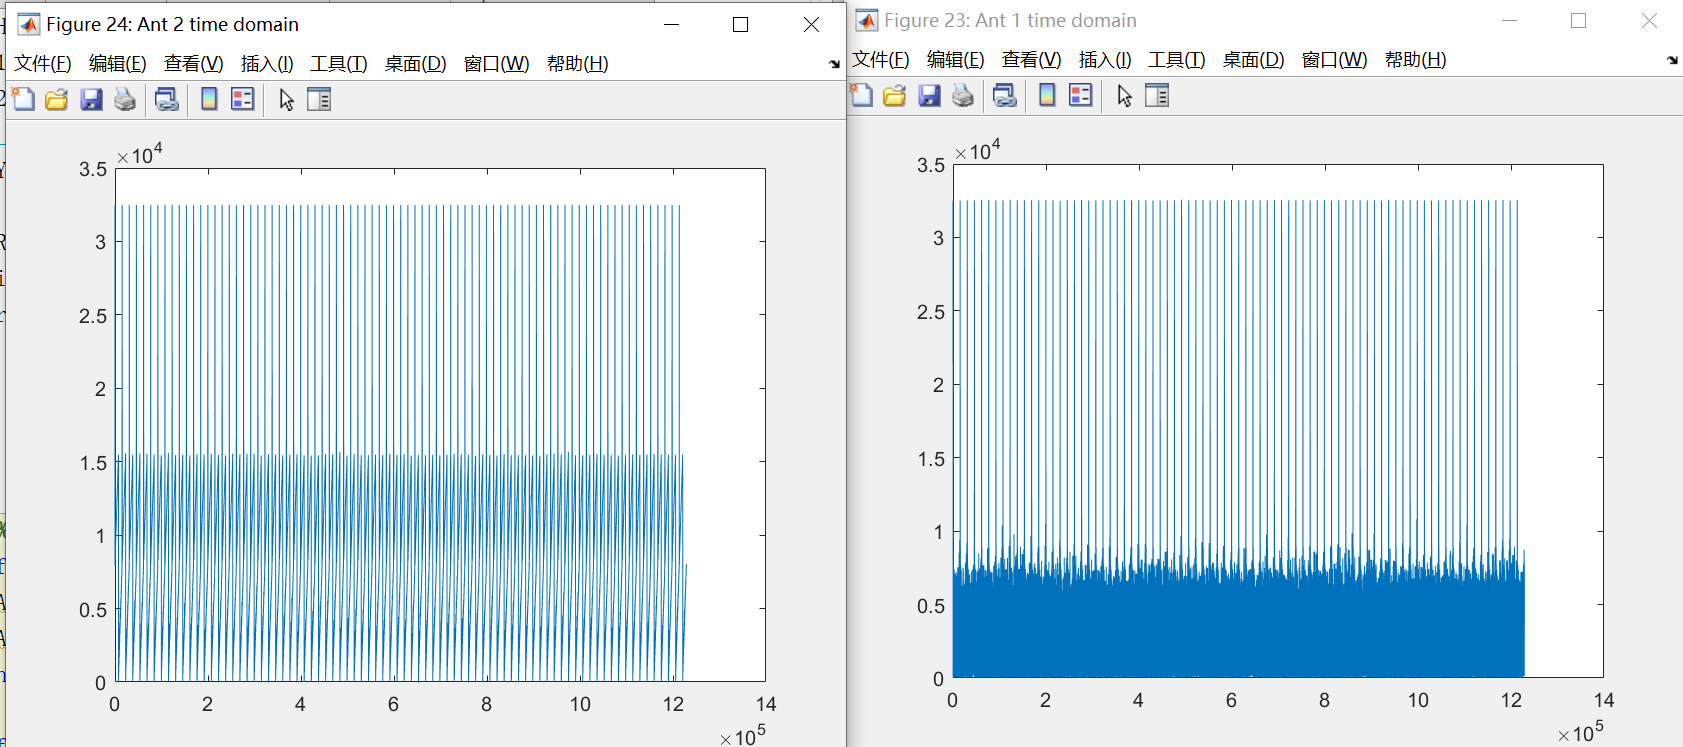This screenshot has height=747, width=1683.
Task: Open 查看(V) menu in Figure 23
Action: coord(1031,60)
